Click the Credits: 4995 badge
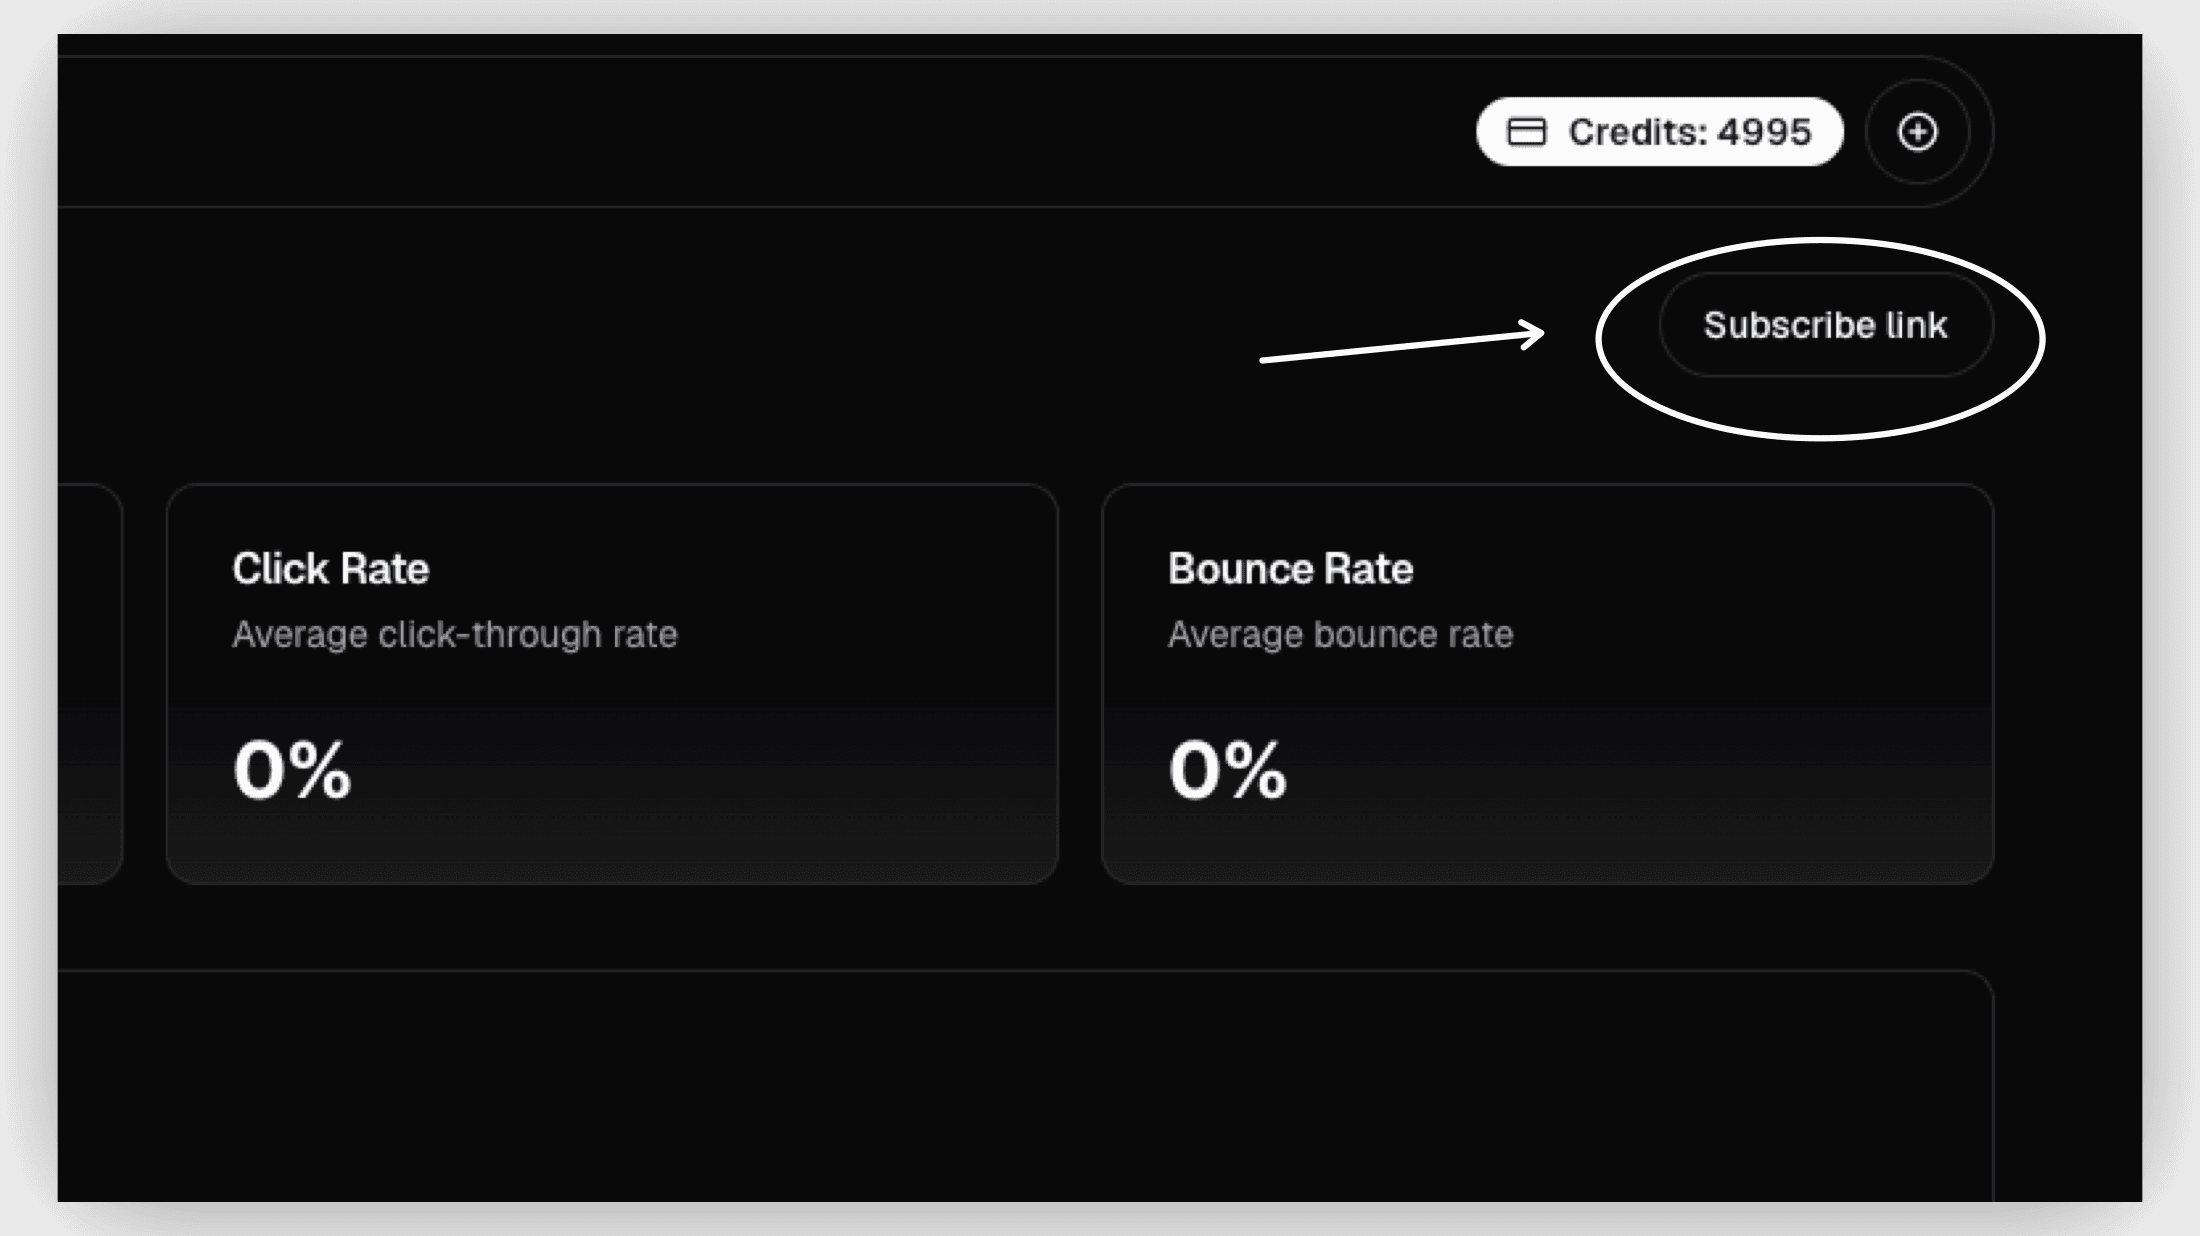This screenshot has width=2200, height=1236. (1659, 132)
